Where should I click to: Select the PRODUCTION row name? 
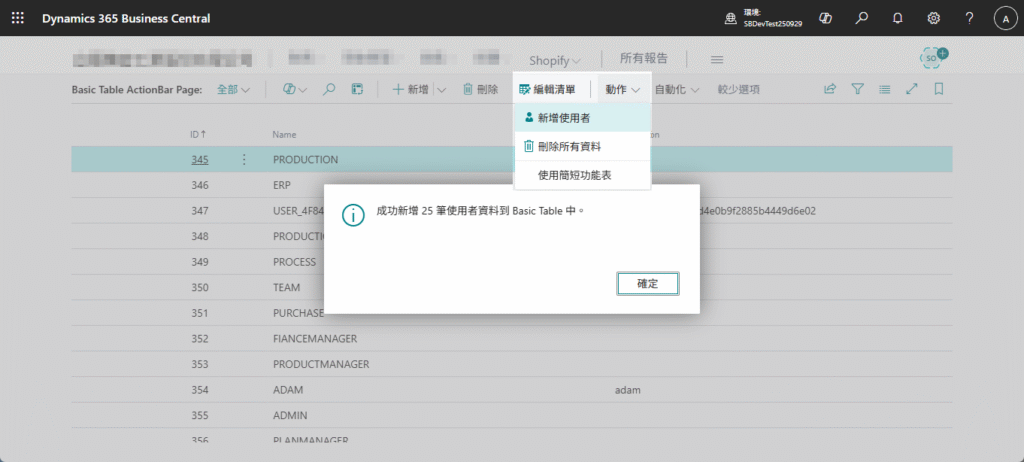306,159
